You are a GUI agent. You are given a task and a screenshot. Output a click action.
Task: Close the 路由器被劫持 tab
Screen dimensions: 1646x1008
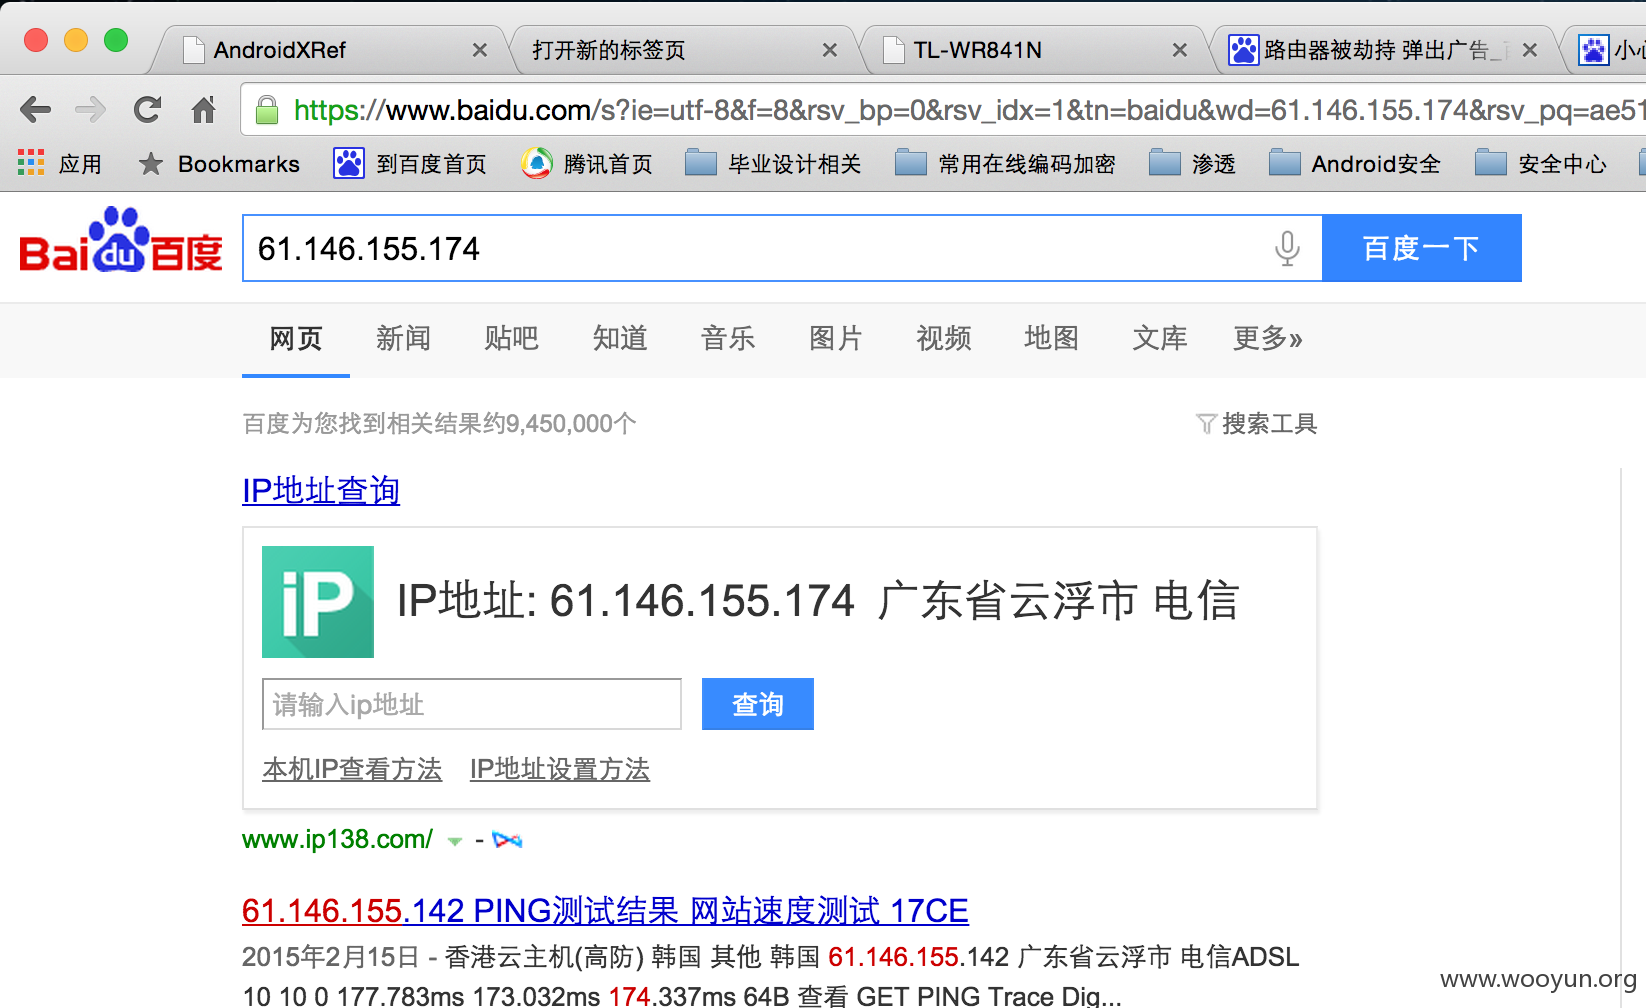coord(1530,50)
